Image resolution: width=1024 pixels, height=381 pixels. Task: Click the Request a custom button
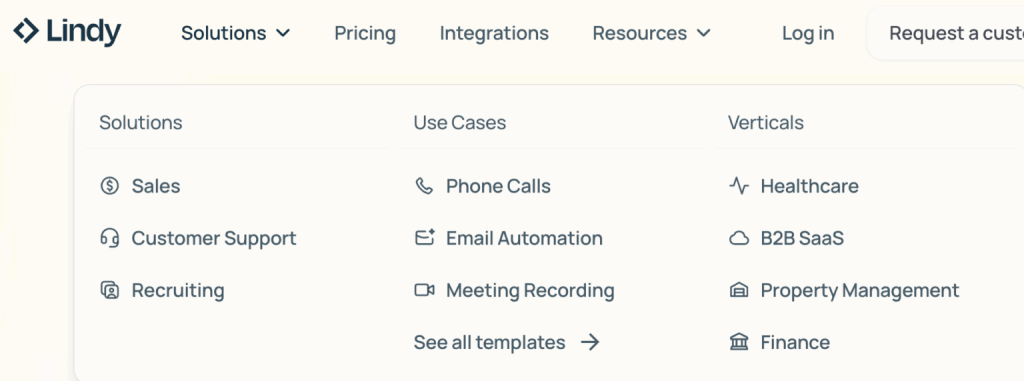946,33
